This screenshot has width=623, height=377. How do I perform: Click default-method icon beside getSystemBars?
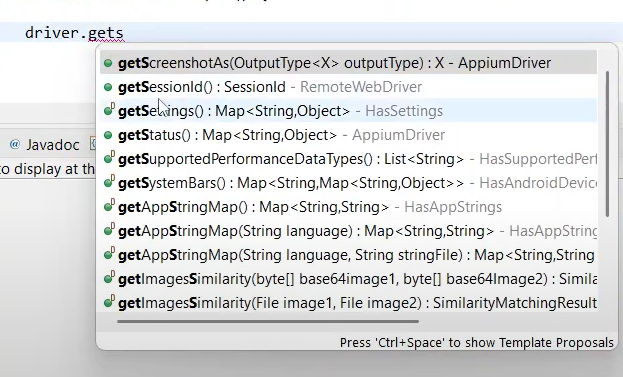pyautogui.click(x=109, y=182)
